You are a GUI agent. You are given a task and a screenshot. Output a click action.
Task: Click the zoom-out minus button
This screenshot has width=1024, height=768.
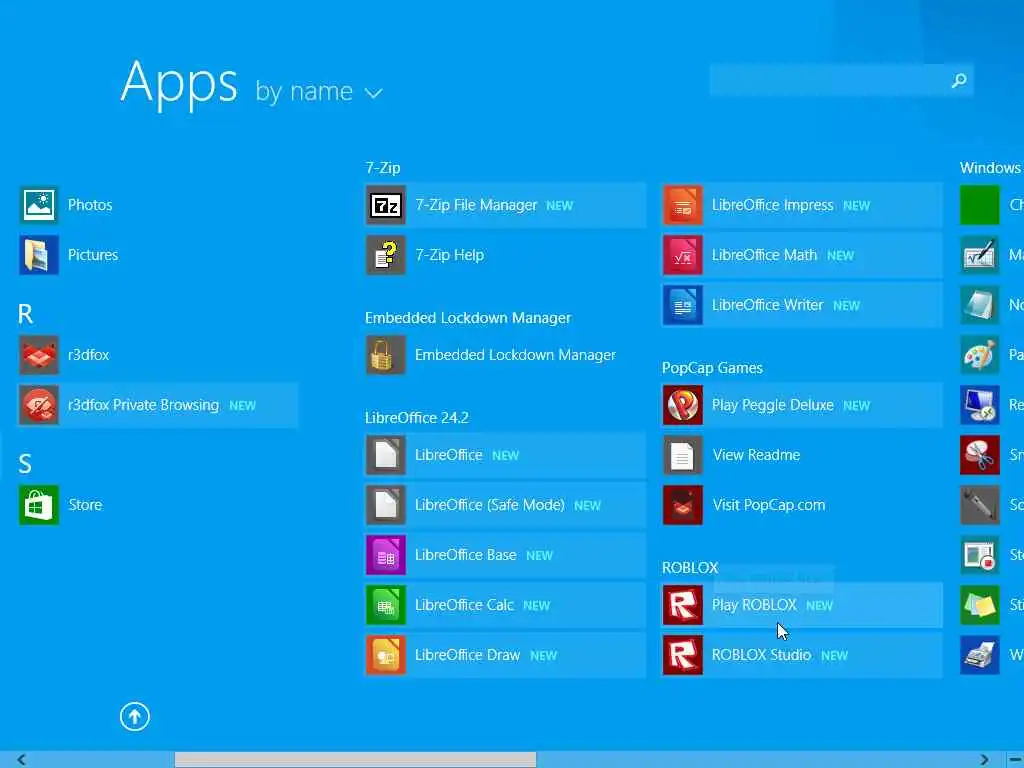[1014, 760]
